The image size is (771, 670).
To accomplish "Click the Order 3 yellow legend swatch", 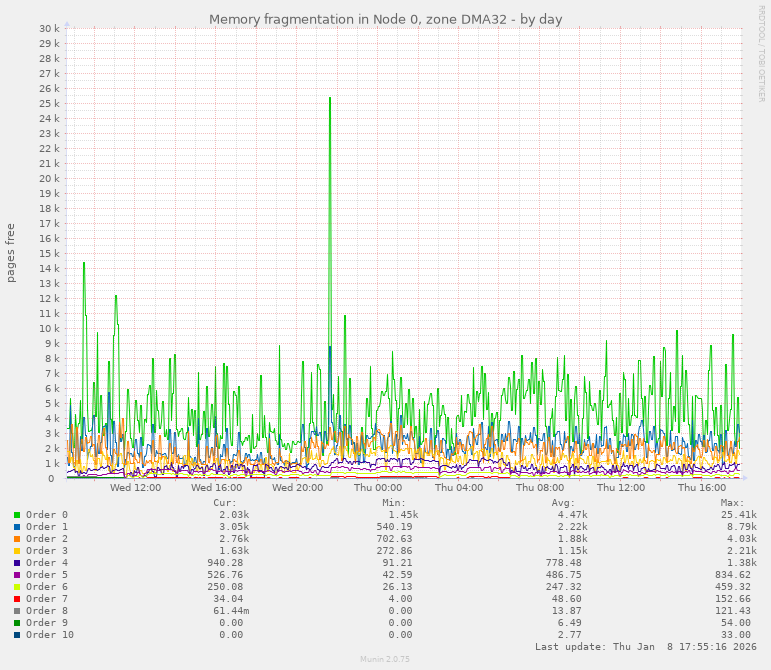I will click(x=17, y=551).
